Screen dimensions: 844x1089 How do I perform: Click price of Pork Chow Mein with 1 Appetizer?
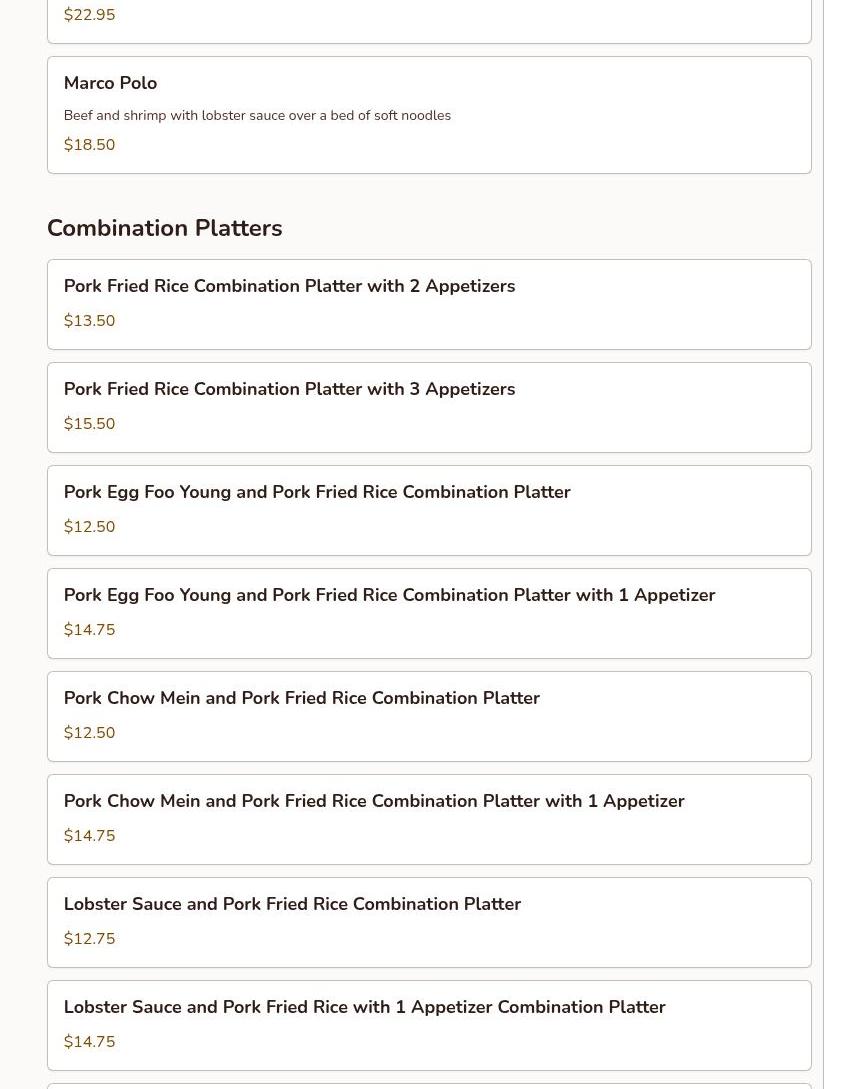[89, 836]
